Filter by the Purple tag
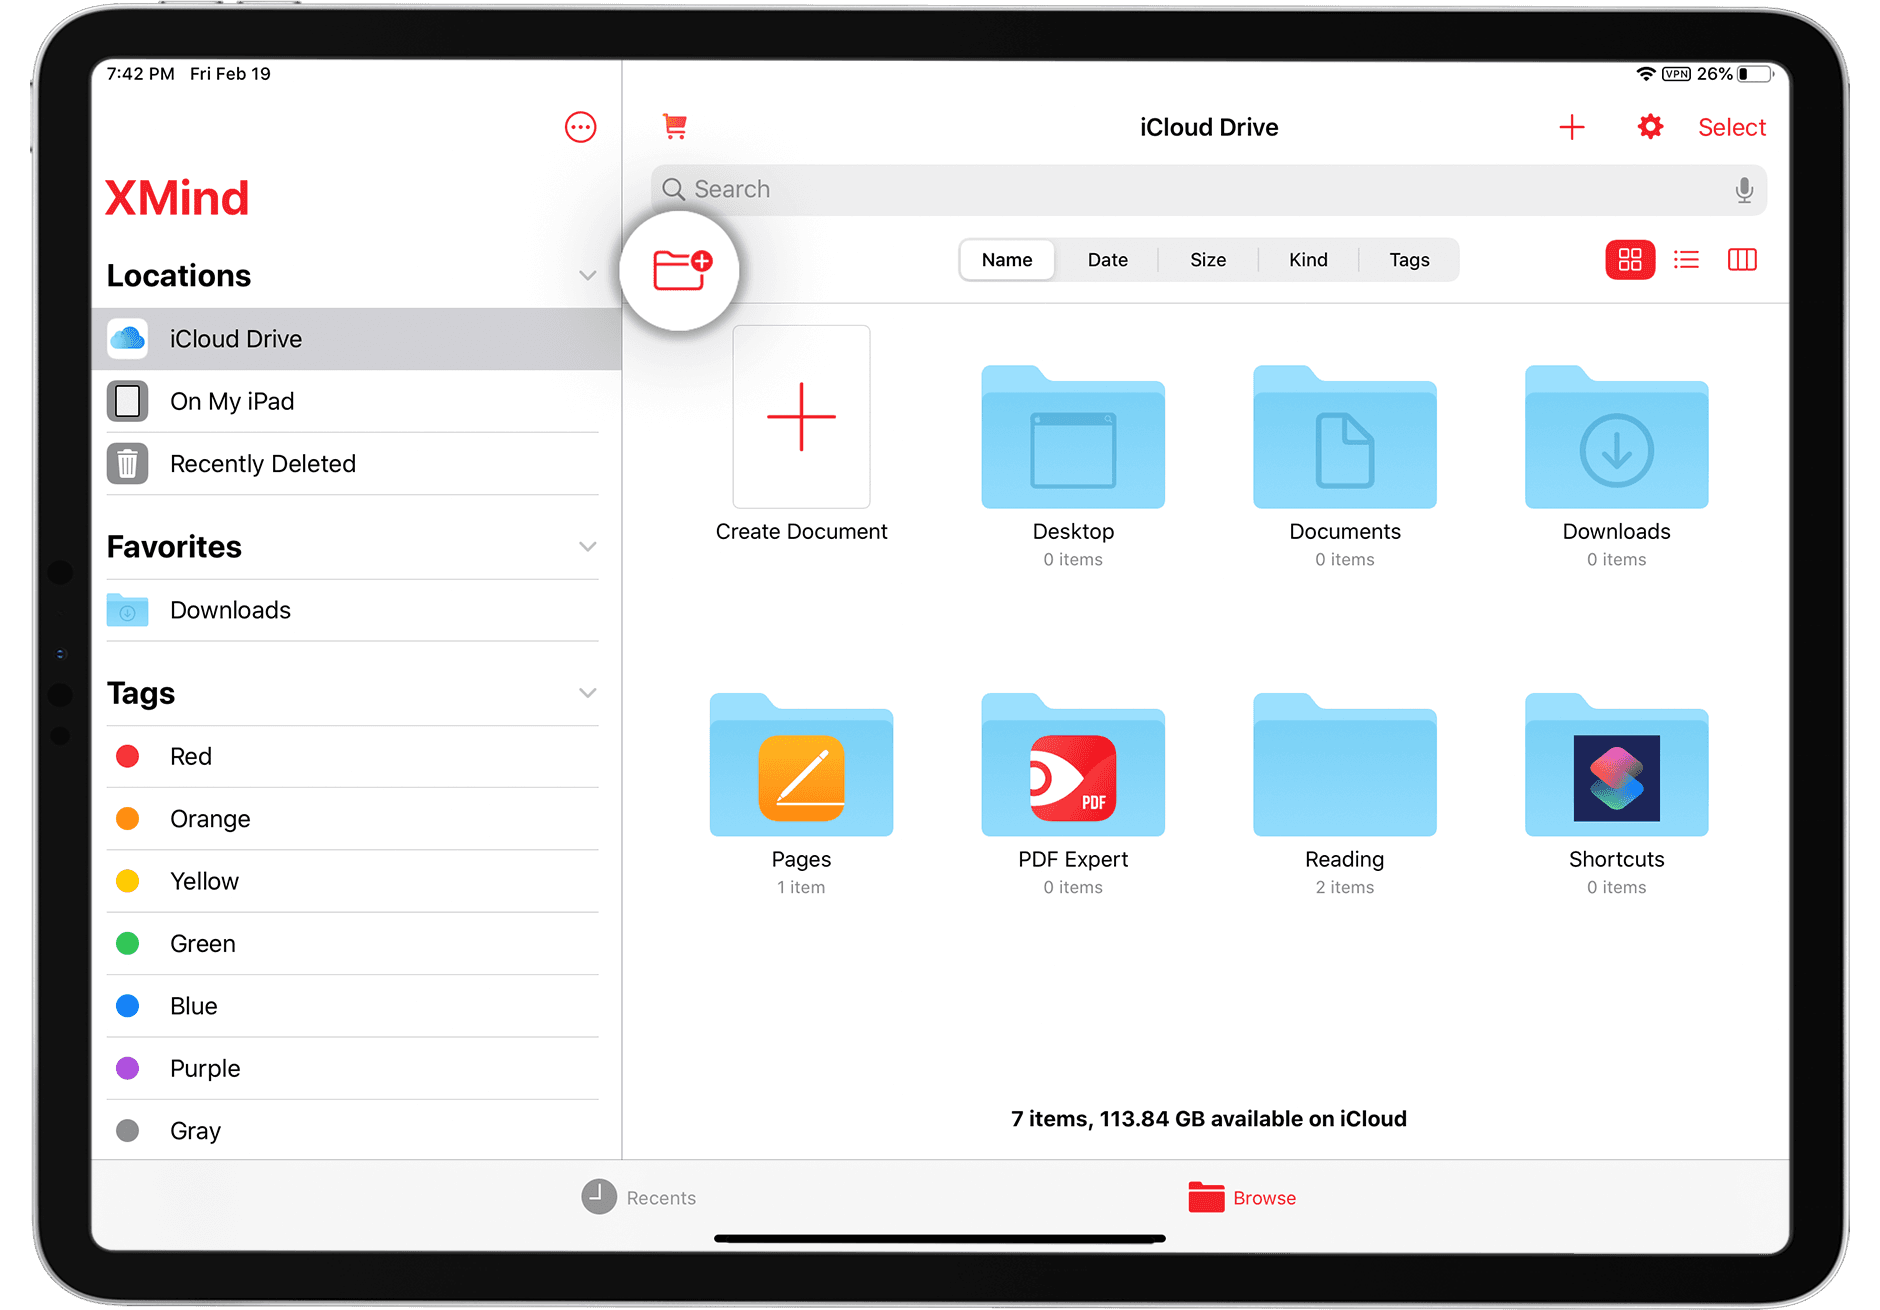This screenshot has width=1880, height=1310. 356,1068
